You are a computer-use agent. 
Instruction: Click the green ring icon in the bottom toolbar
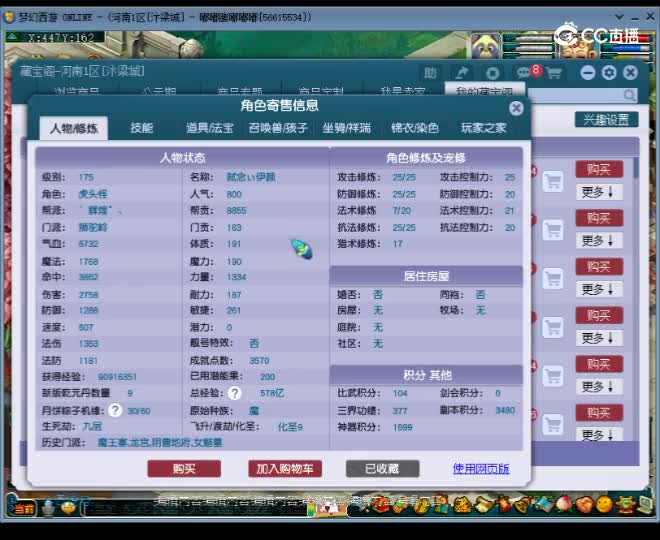click(624, 503)
